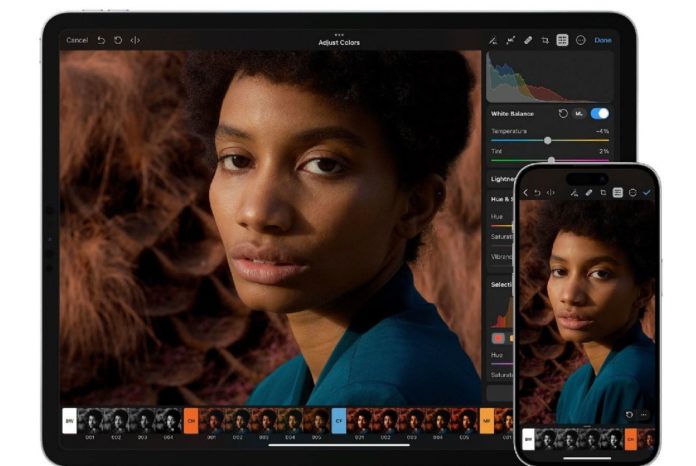Viewport: 696px width, 466px height.
Task: Click the portrait photo on the iPhone canvas
Action: pos(587,312)
